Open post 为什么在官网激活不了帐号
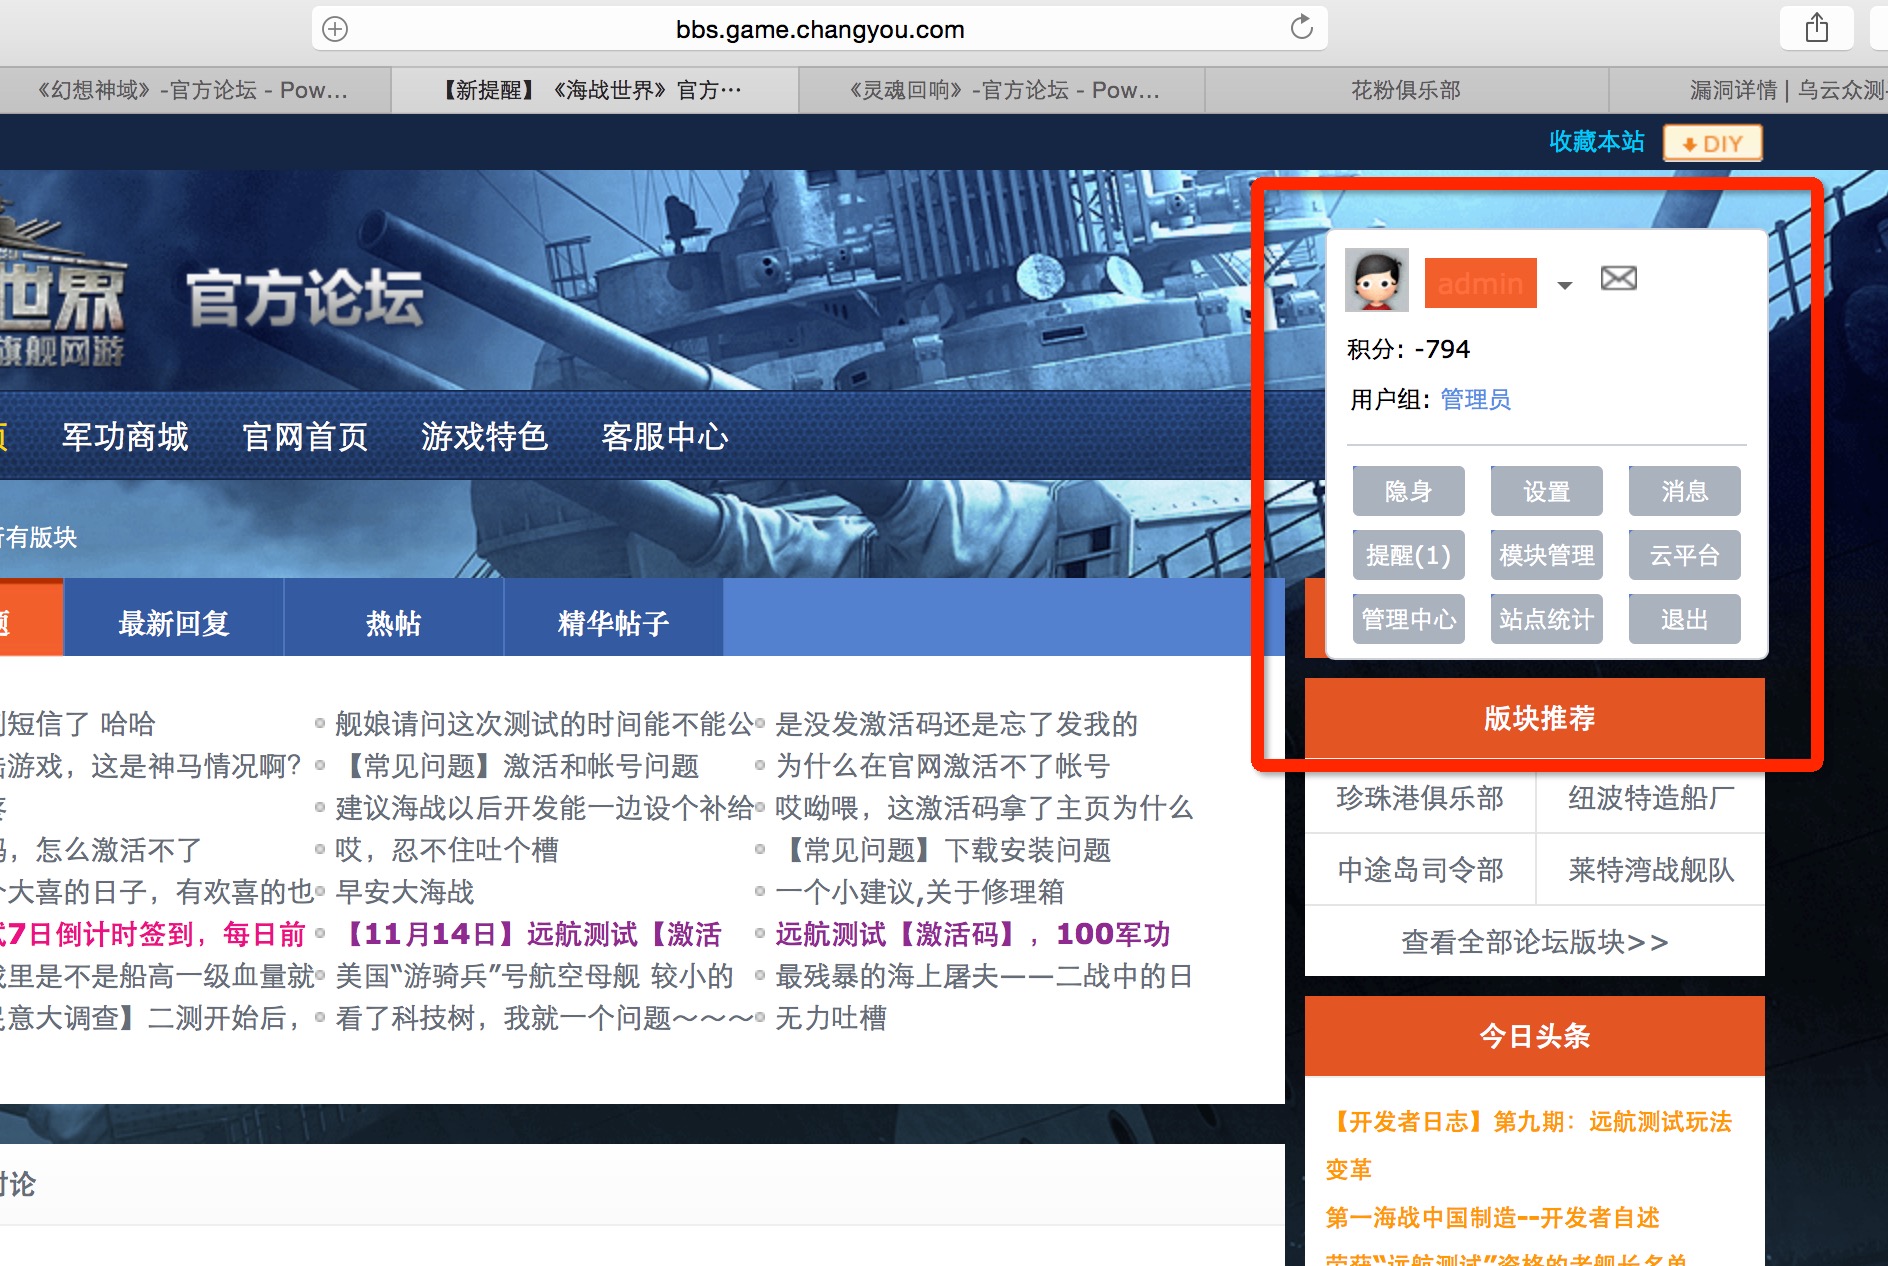Image resolution: width=1888 pixels, height=1266 pixels. click(943, 765)
